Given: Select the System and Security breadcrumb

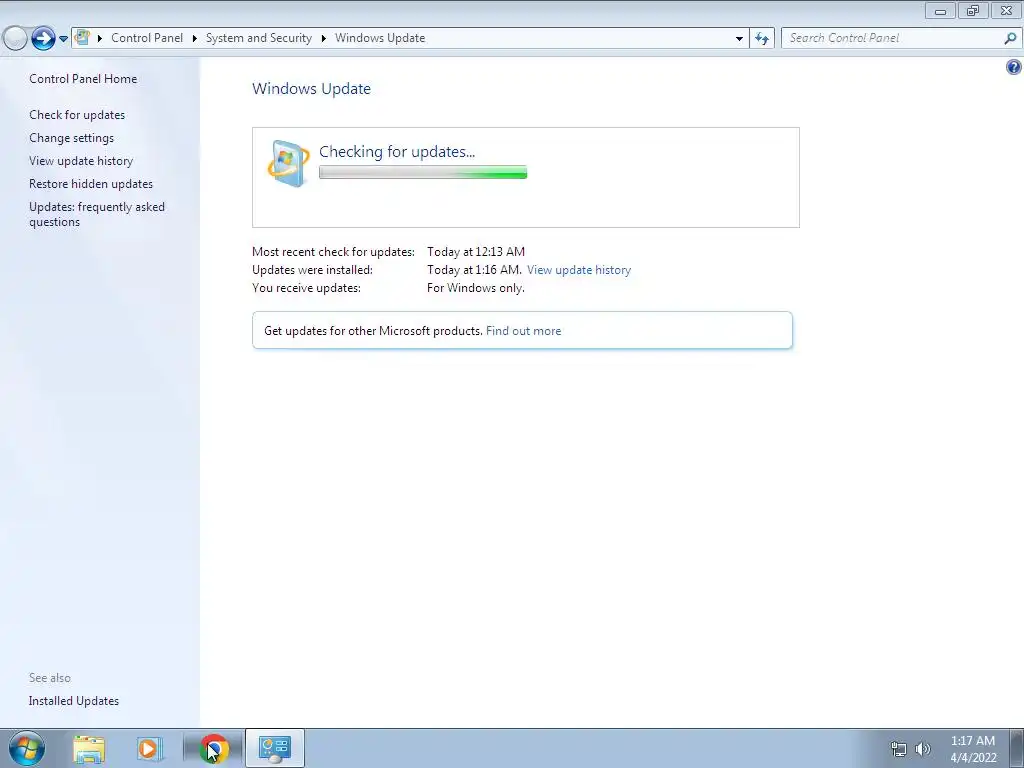Looking at the screenshot, I should [259, 38].
